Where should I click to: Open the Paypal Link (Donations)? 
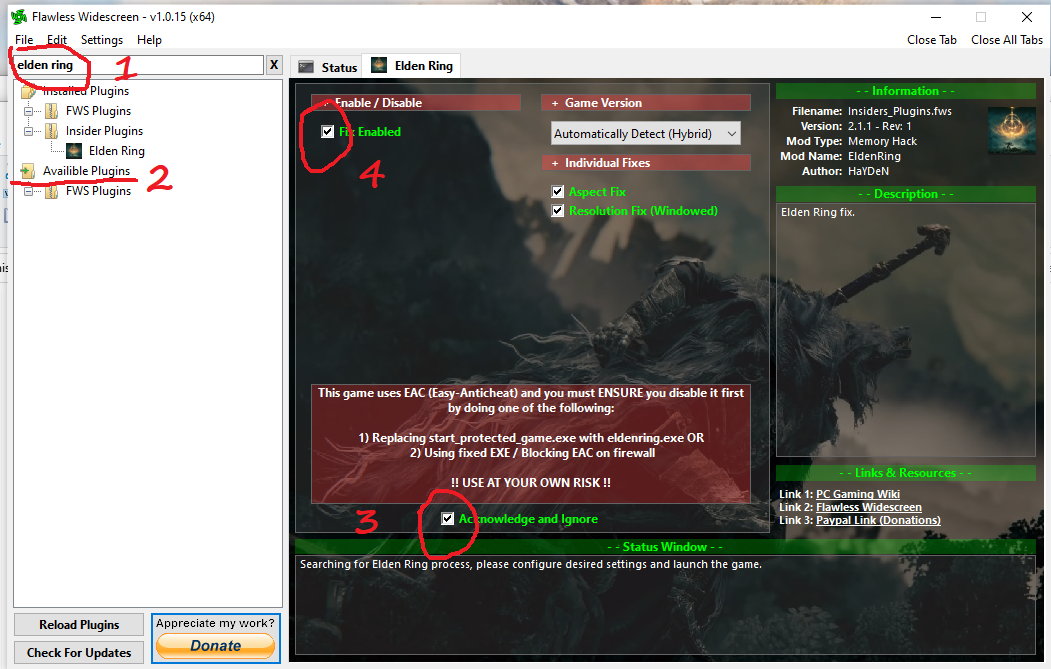(x=878, y=520)
